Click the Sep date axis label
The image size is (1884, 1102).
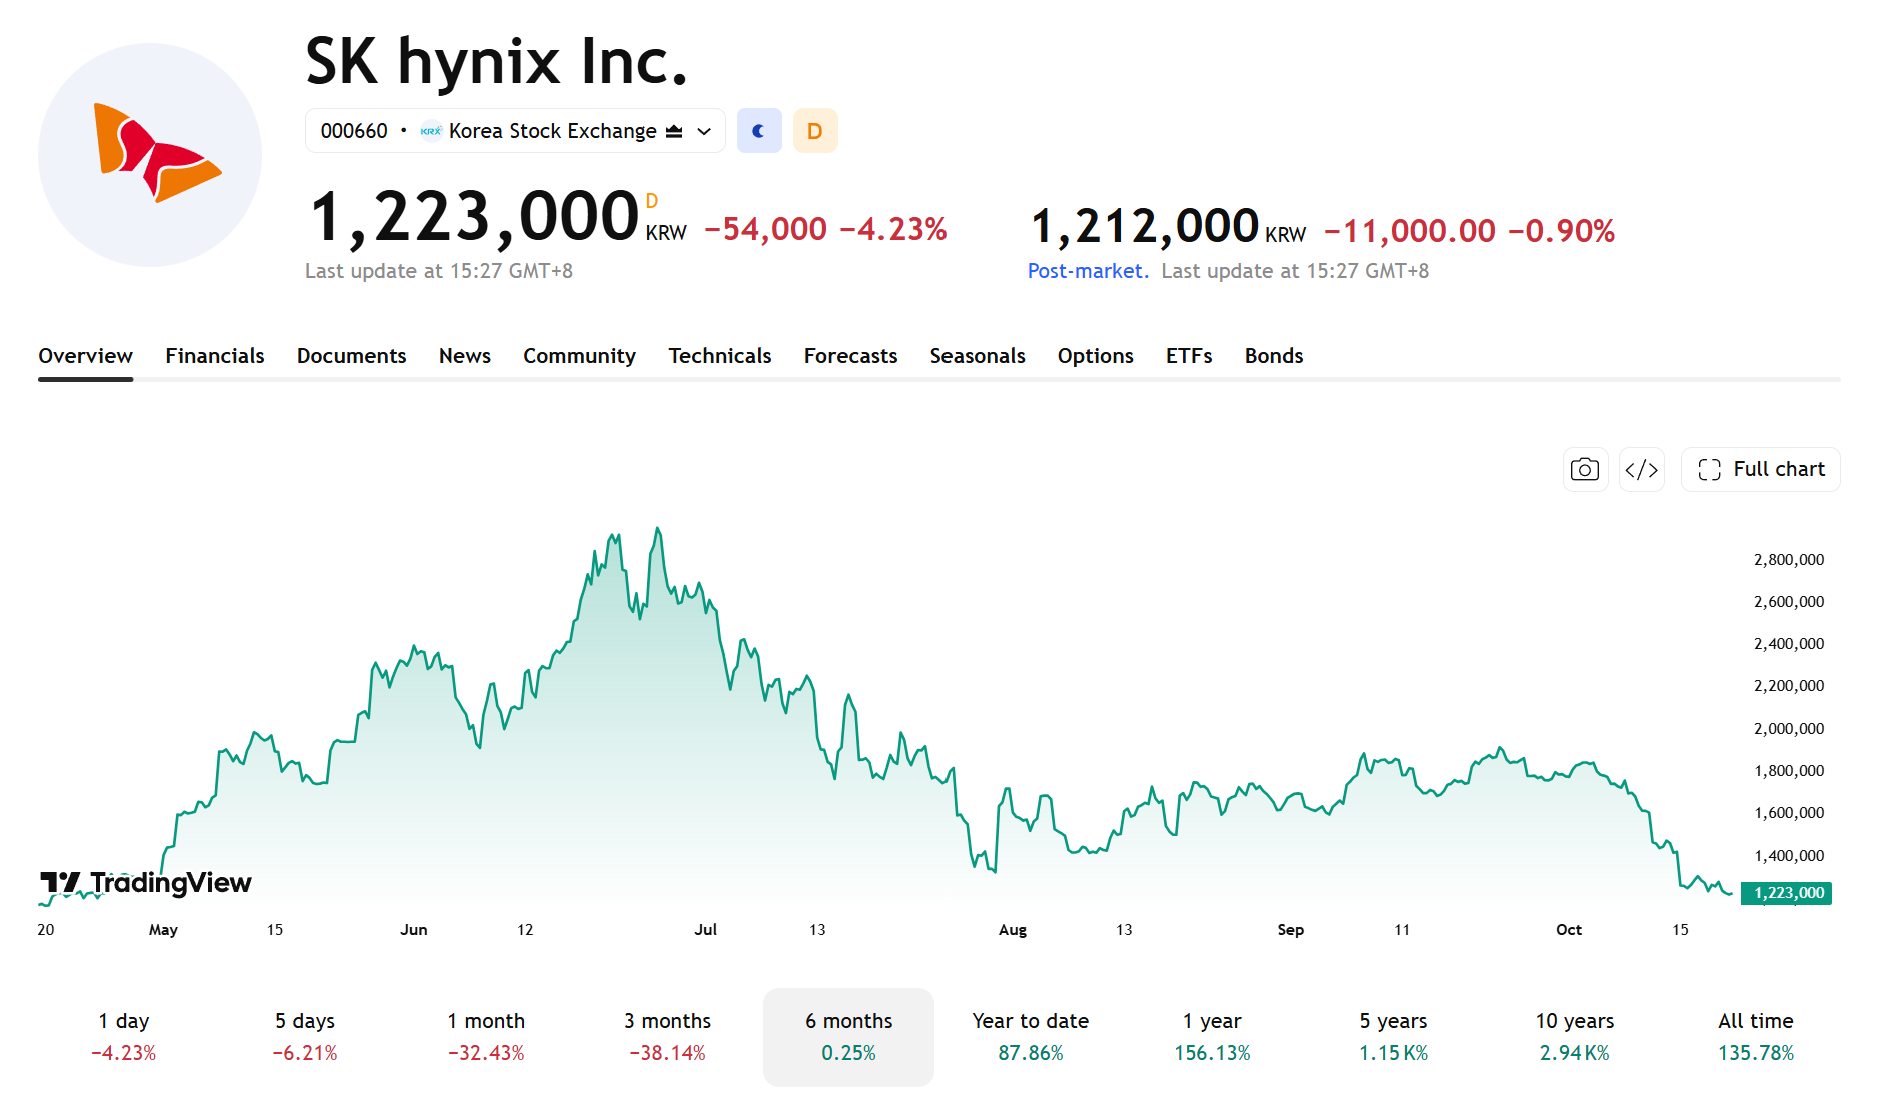coord(1291,930)
